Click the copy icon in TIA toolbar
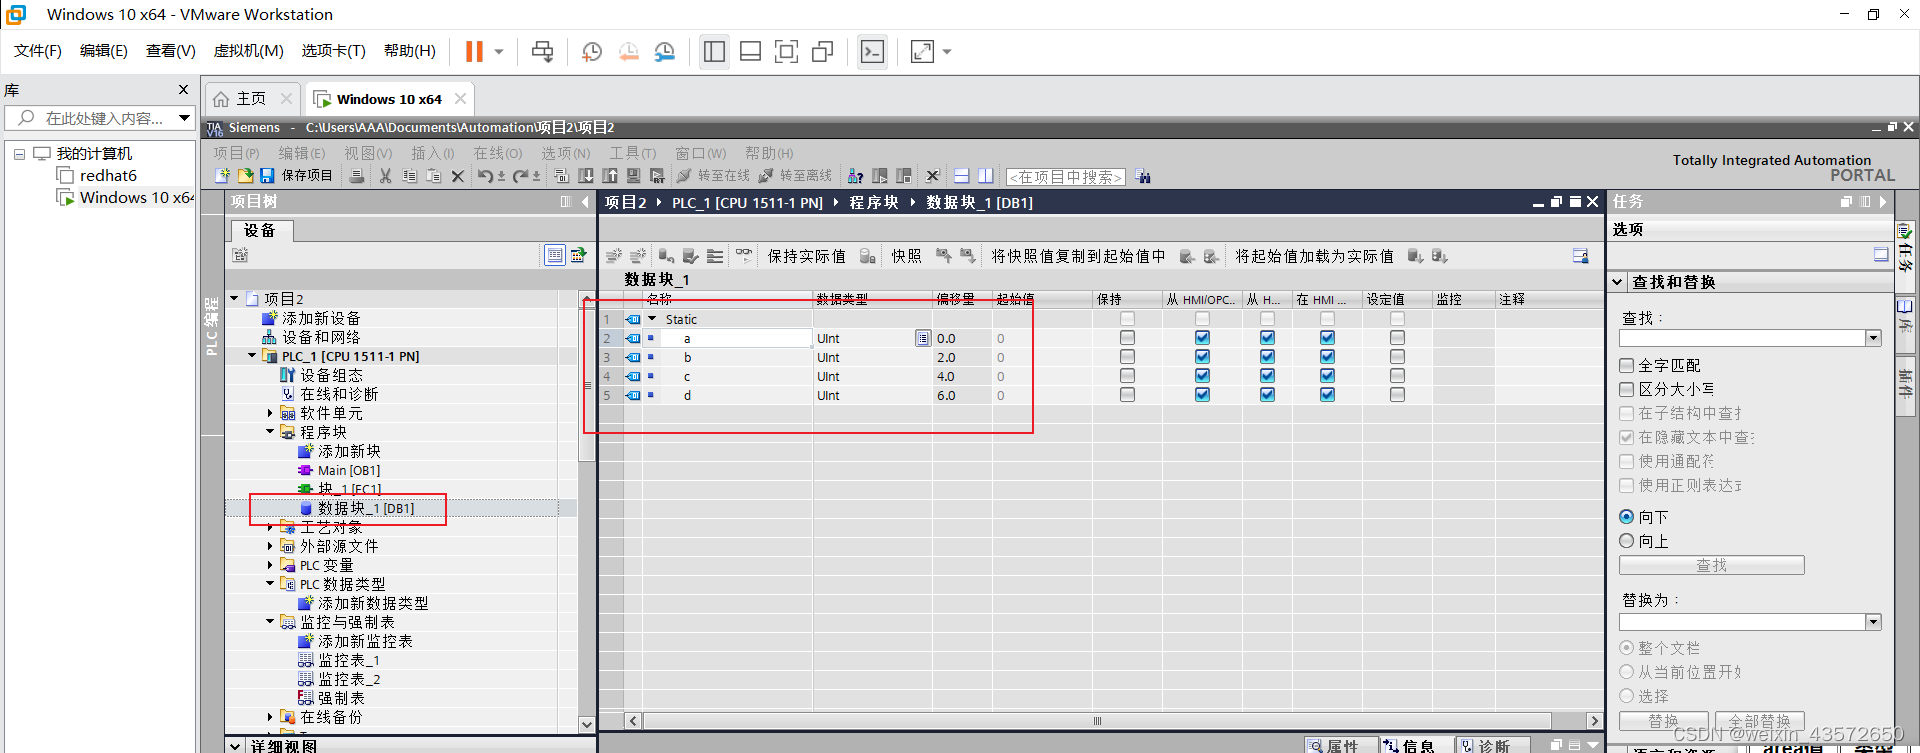This screenshot has width=1920, height=753. tap(410, 176)
